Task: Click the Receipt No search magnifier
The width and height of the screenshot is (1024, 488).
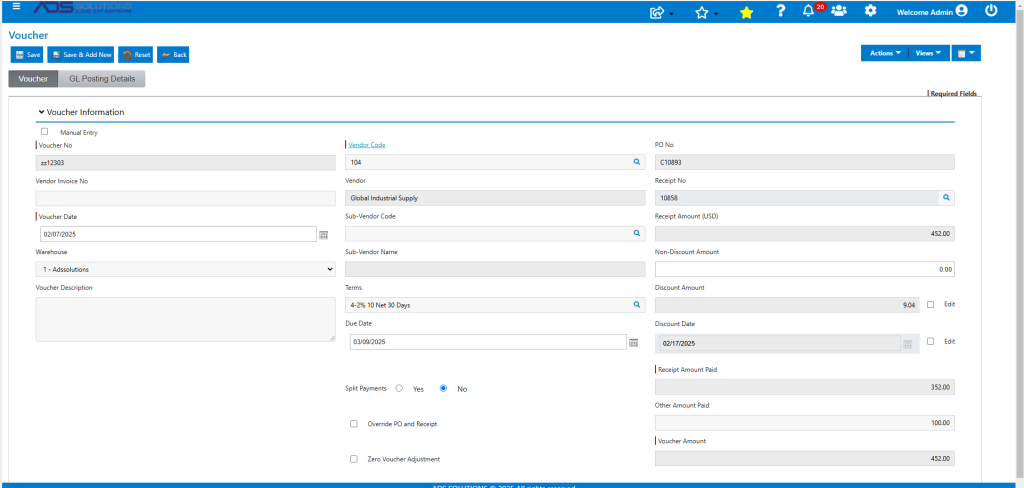Action: (946, 197)
